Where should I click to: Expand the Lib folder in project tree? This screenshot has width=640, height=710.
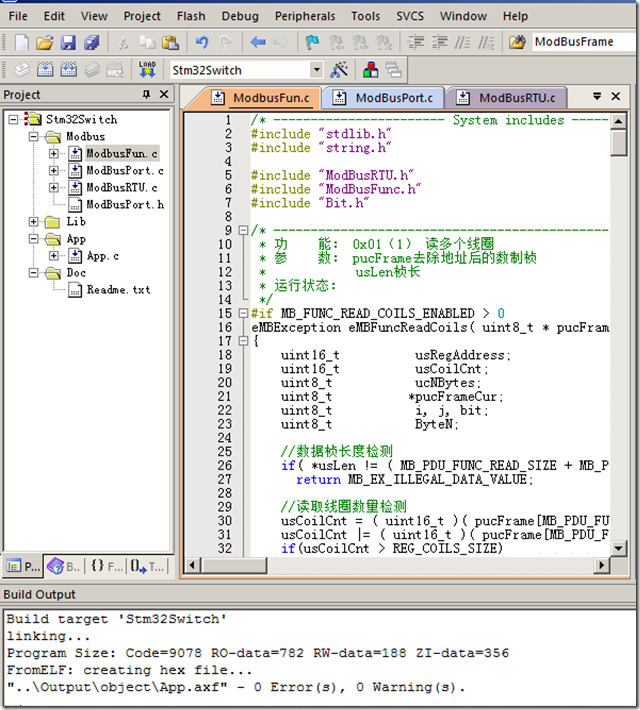pyautogui.click(x=34, y=222)
